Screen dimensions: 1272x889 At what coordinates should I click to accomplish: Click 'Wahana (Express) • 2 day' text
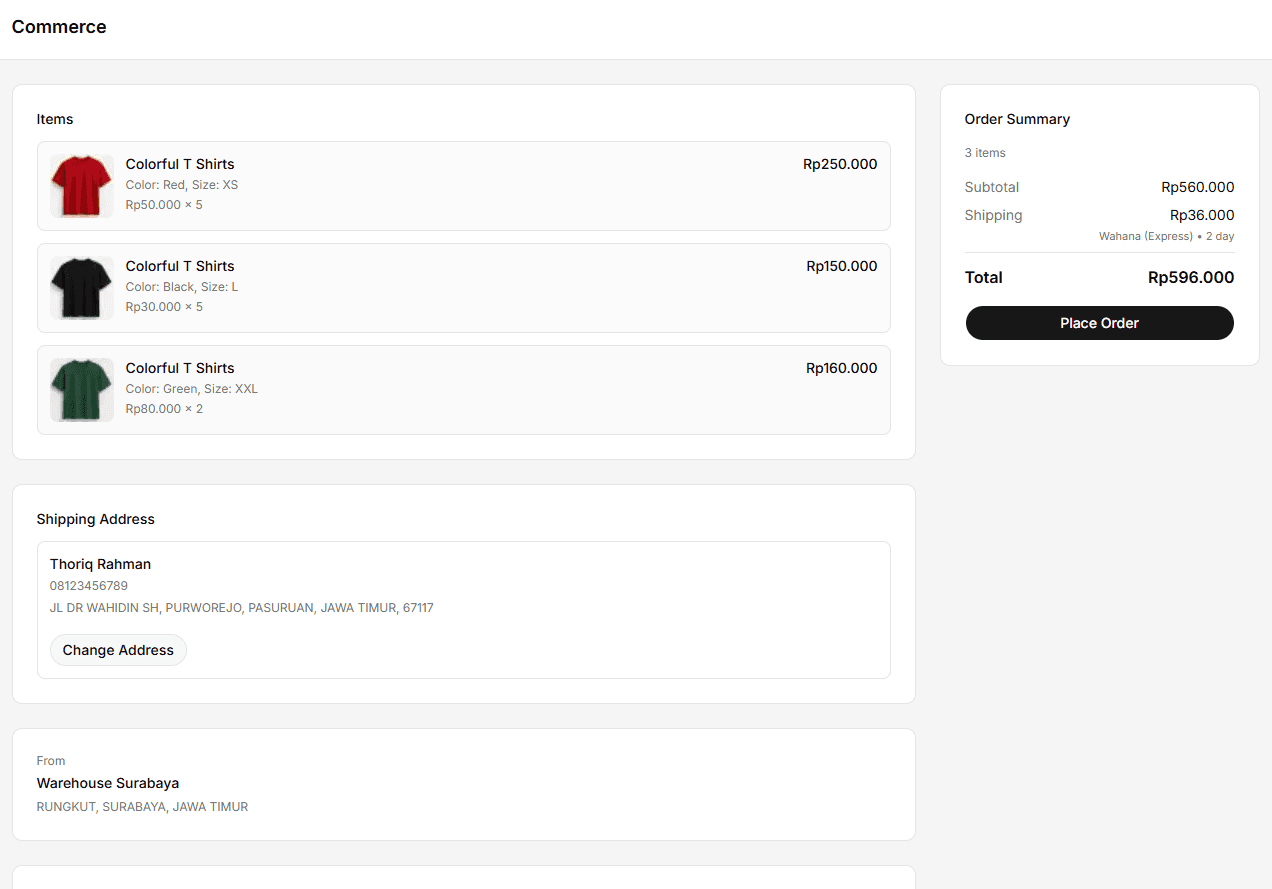click(1167, 237)
